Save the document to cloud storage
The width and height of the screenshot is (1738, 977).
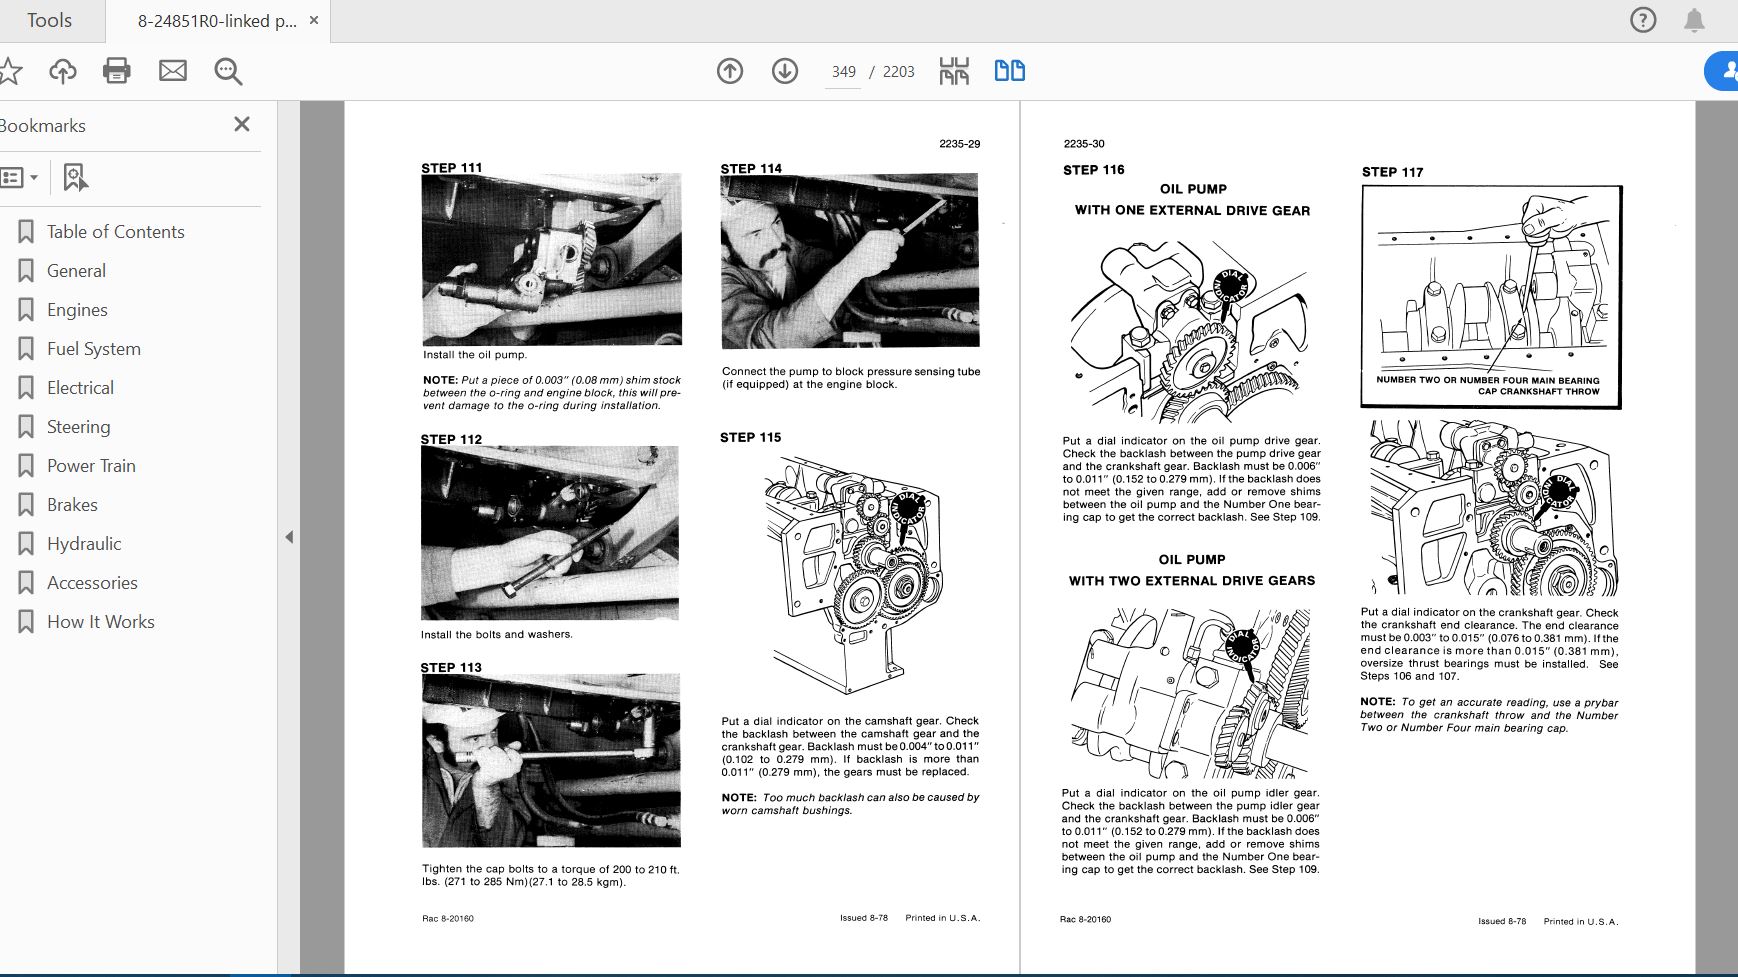pos(62,71)
